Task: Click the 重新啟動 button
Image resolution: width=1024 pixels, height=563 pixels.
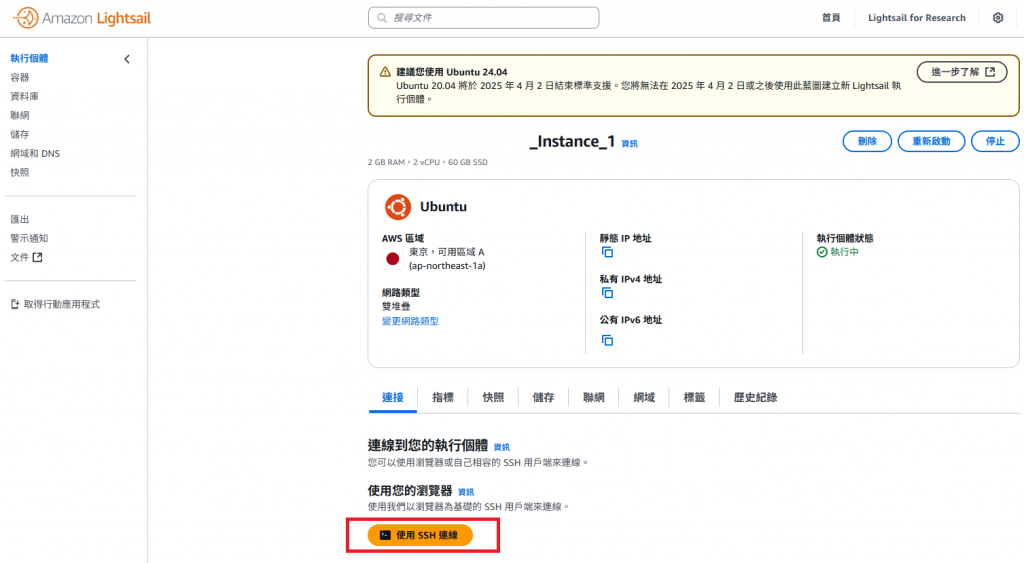Action: (931, 141)
